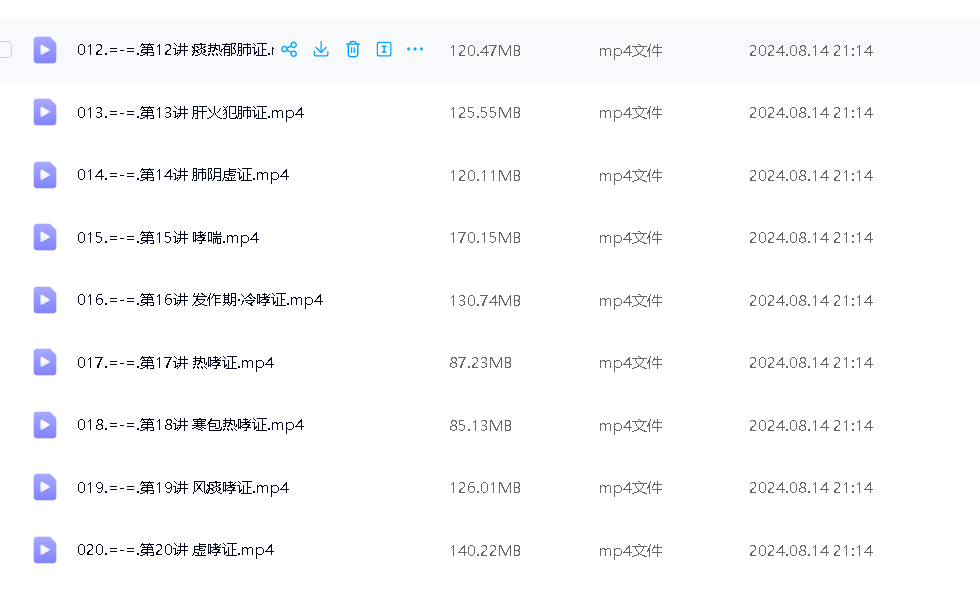This screenshot has width=980, height=591.
Task: Click the video icon of 第13讲 肝火犯肺证
Action: tap(45, 112)
